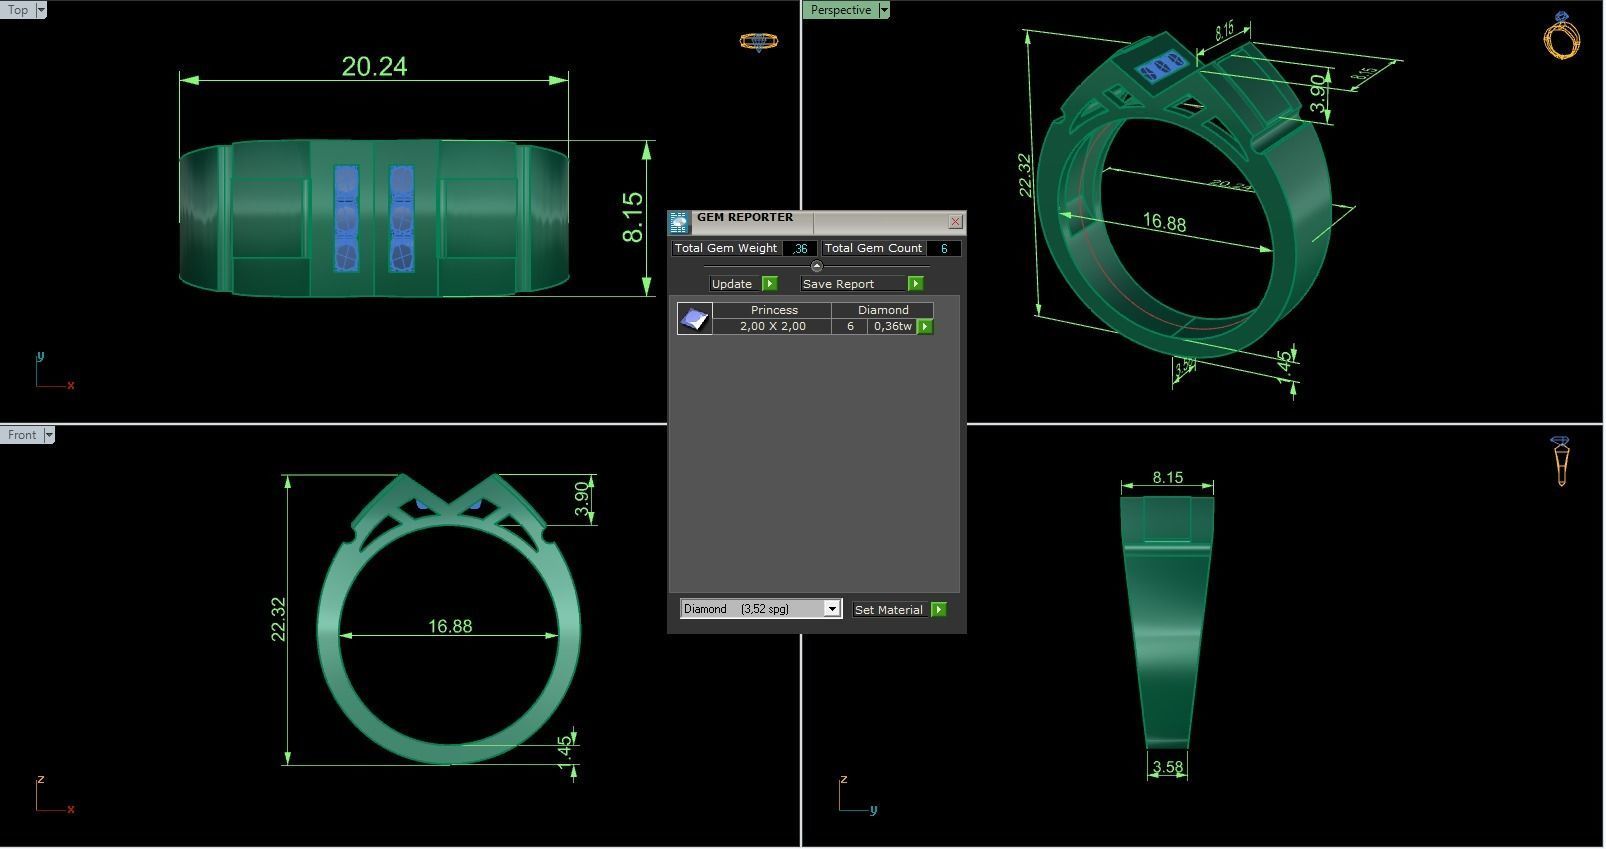Close the Gem Reporter dialog
This screenshot has height=849, width=1606.
point(955,222)
